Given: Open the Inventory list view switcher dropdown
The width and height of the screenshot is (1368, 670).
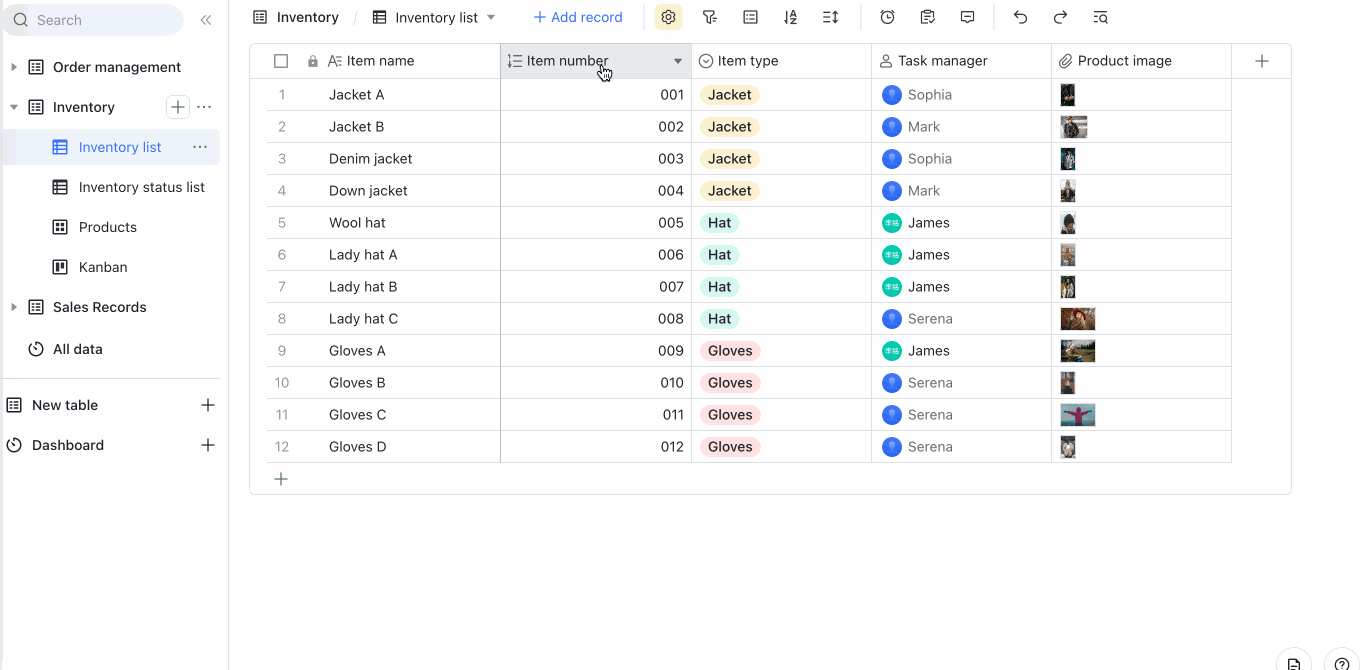Looking at the screenshot, I should click(490, 17).
